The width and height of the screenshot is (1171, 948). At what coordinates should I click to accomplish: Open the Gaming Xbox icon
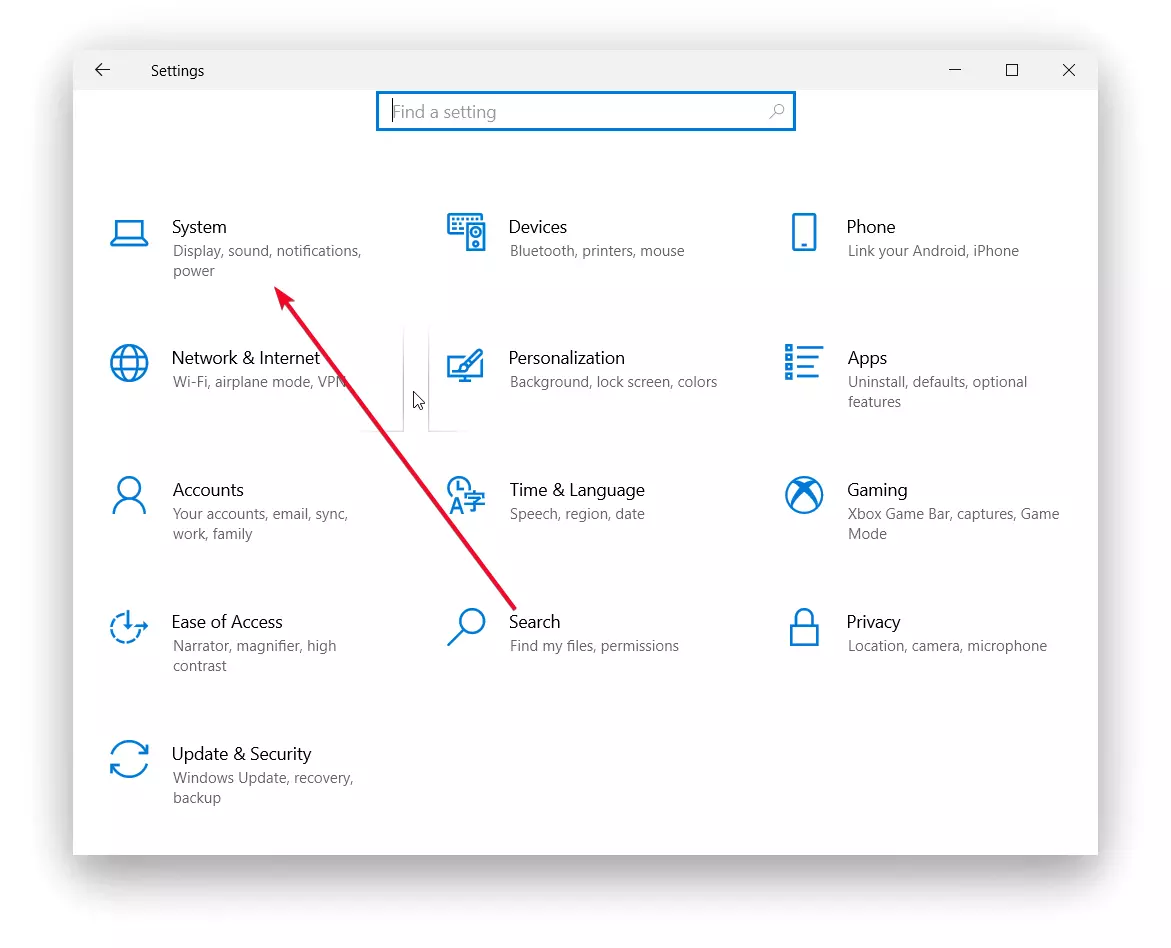pos(804,495)
